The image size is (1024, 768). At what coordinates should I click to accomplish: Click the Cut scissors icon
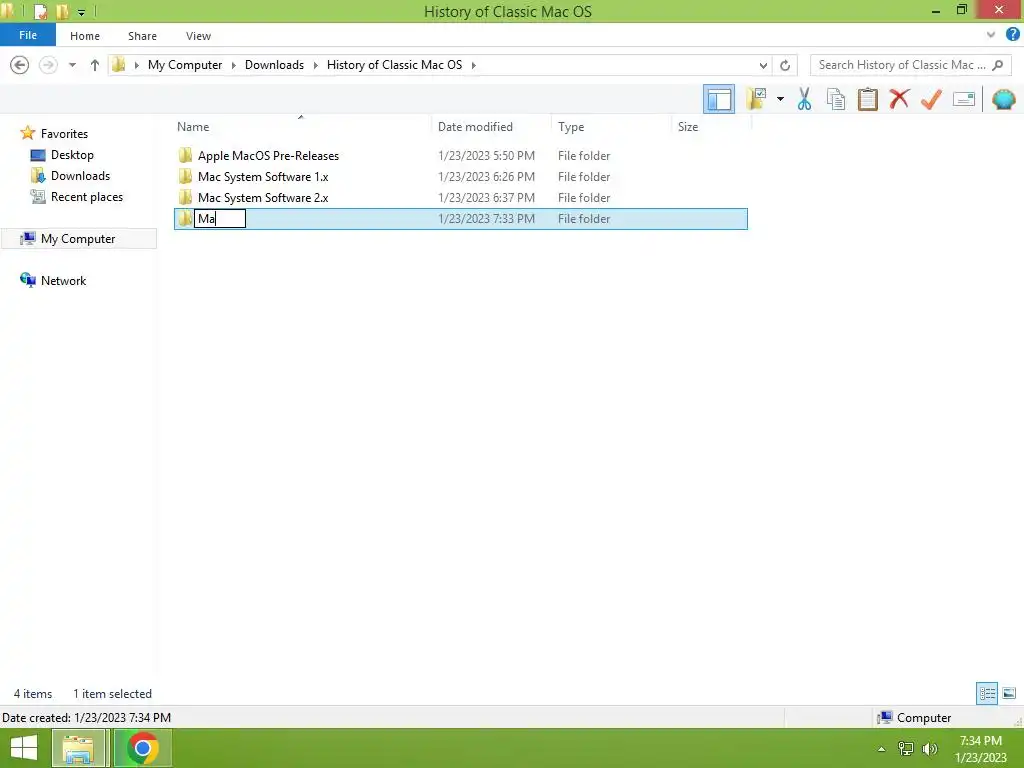click(804, 99)
